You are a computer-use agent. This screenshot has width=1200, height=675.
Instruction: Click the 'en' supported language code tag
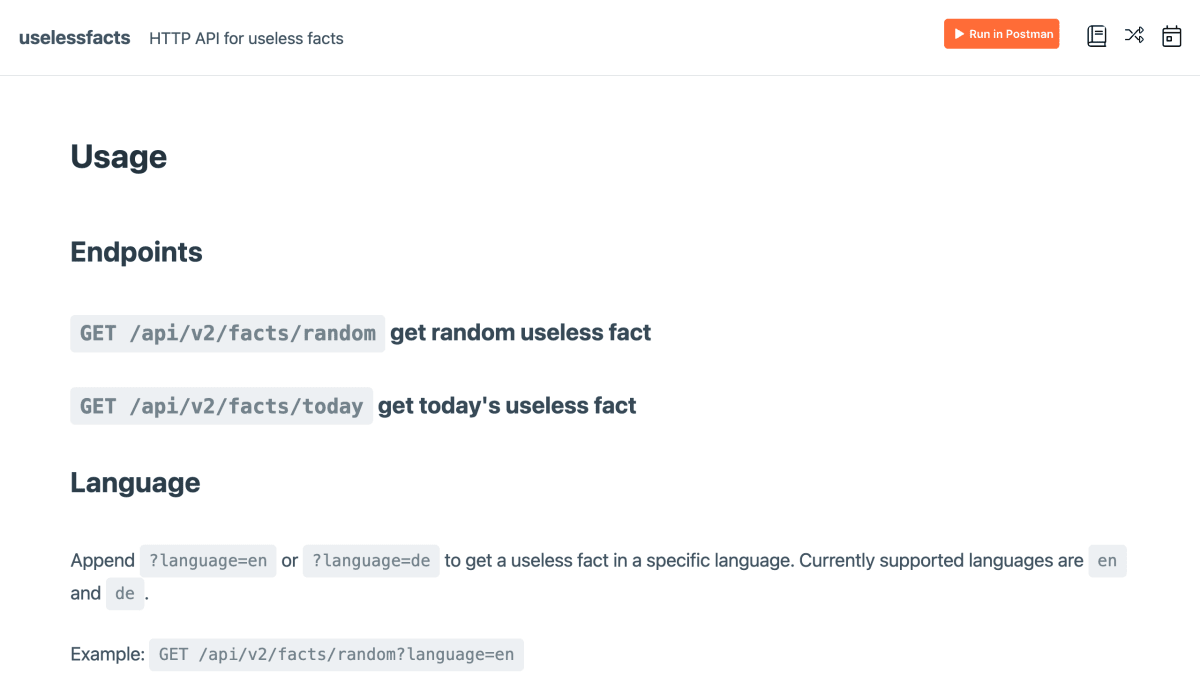(x=1107, y=561)
